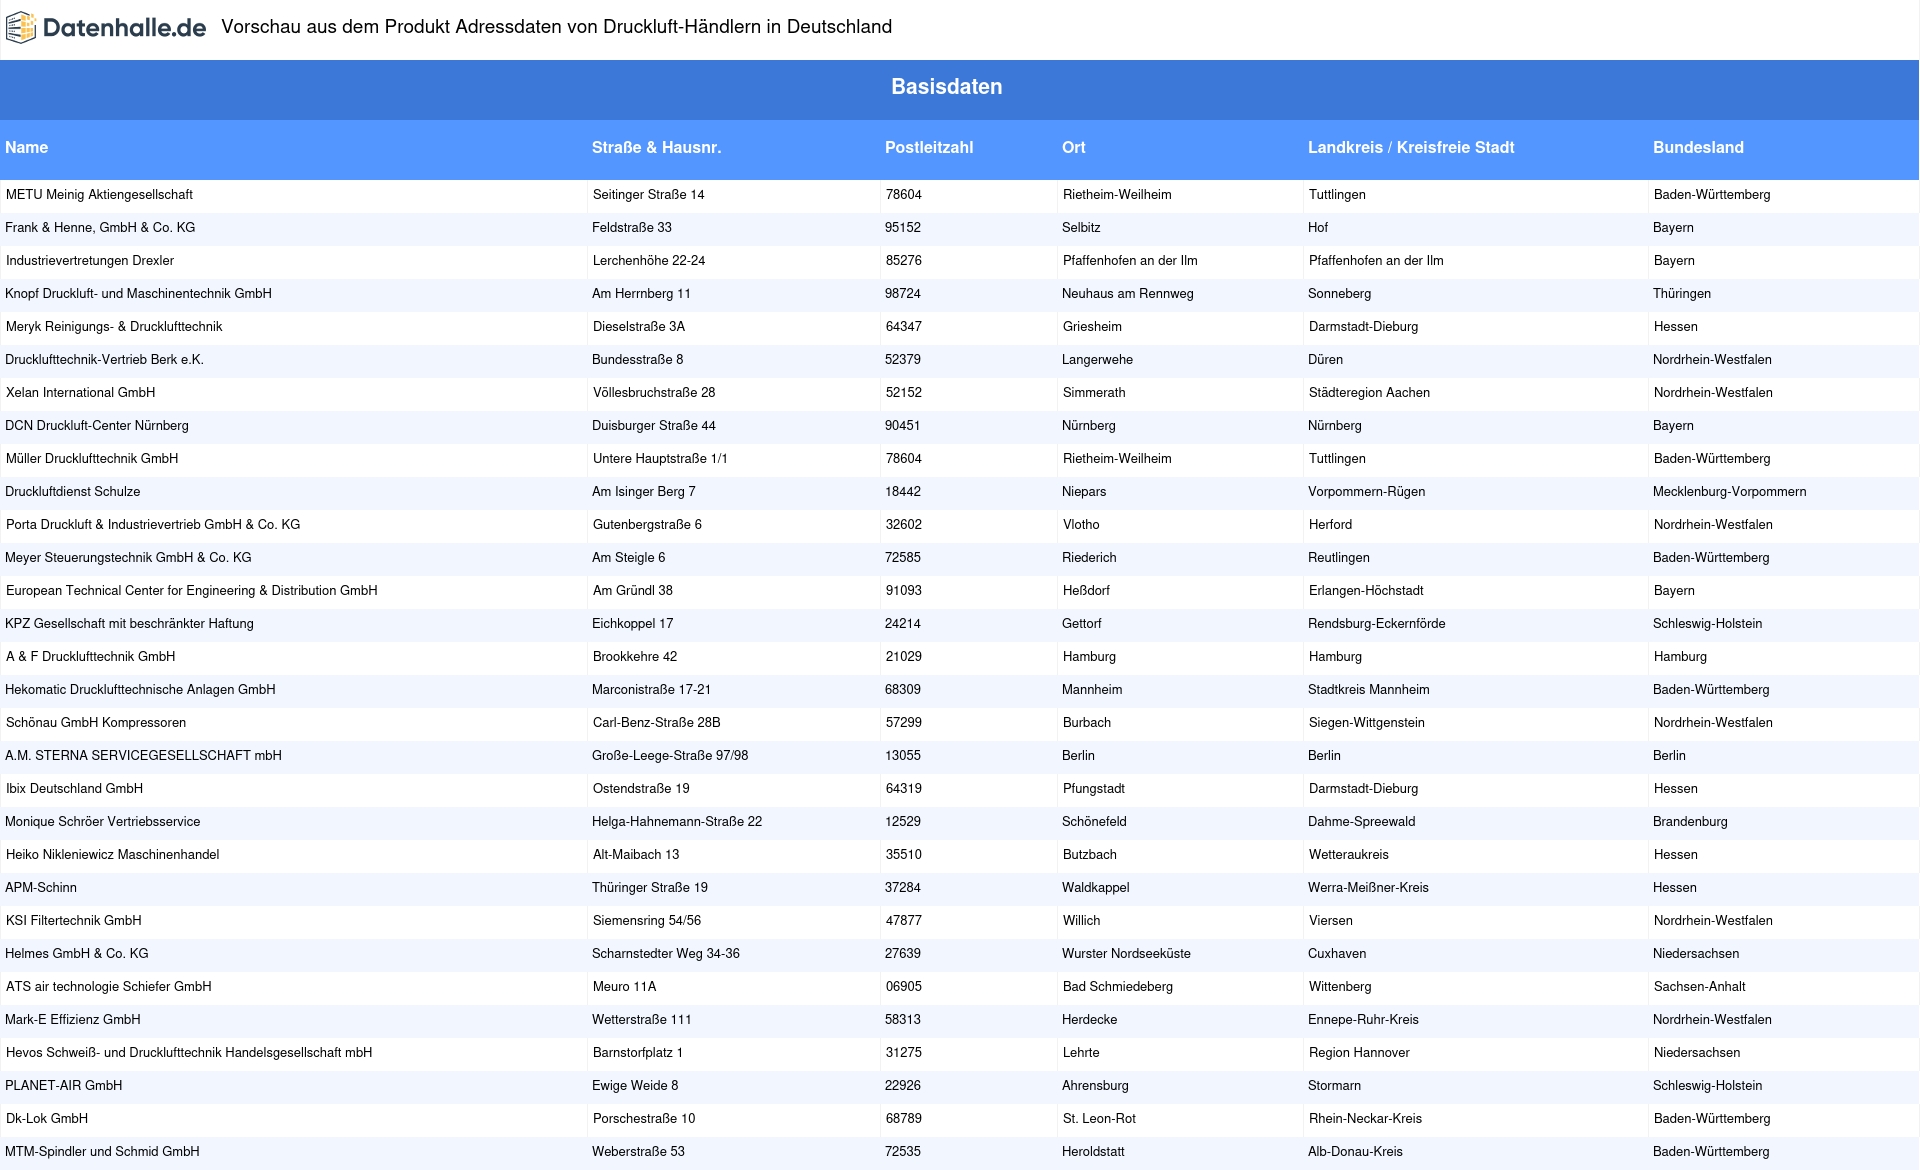The image size is (1920, 1170).
Task: Click Meryk Reinigungs- & Drucklufttechnik
Action: (114, 327)
